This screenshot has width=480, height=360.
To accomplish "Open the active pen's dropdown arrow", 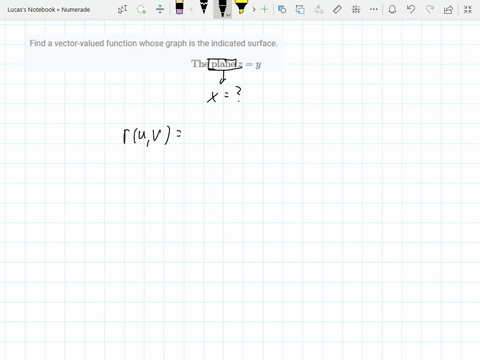I will pos(228,15).
